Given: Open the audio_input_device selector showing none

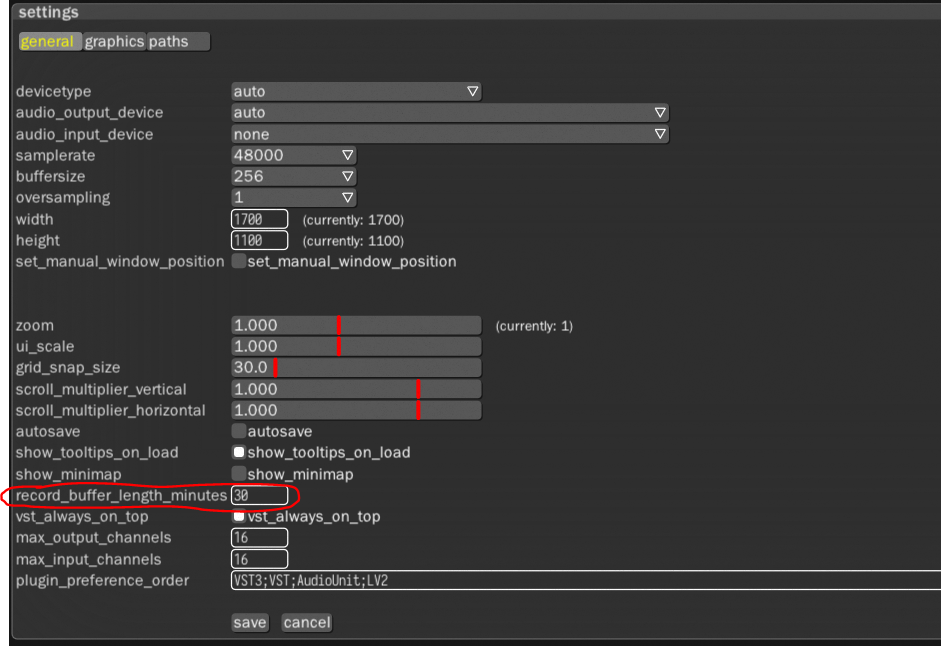Looking at the screenshot, I should (x=450, y=133).
